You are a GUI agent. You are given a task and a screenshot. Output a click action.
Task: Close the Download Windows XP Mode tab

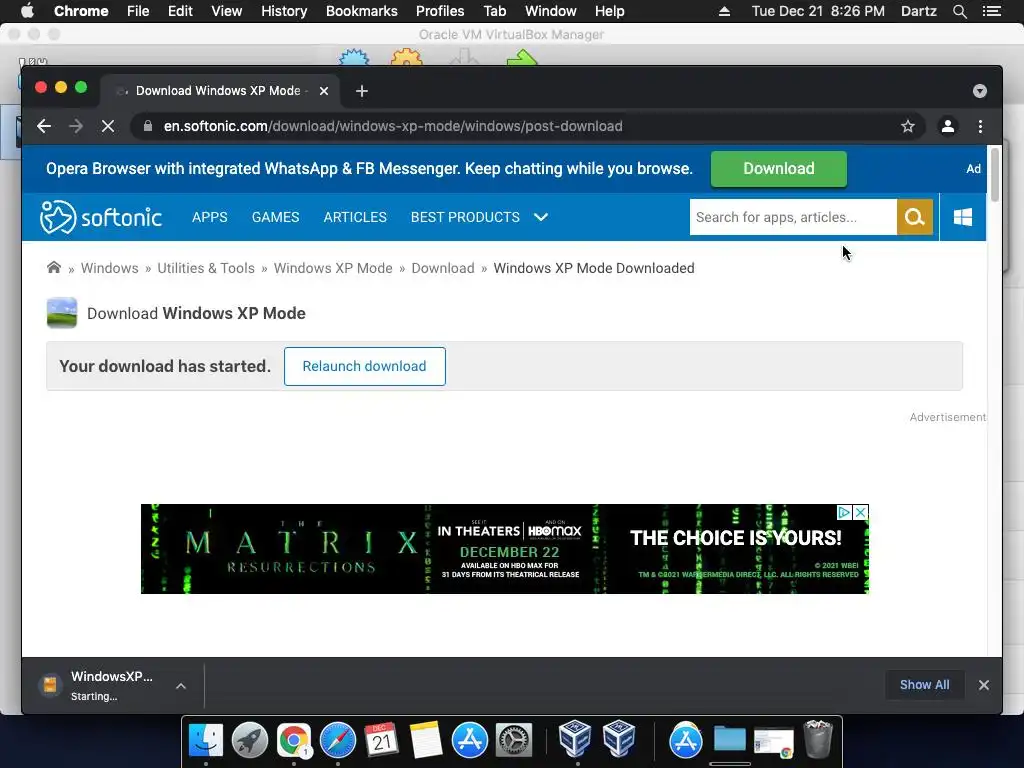324,91
